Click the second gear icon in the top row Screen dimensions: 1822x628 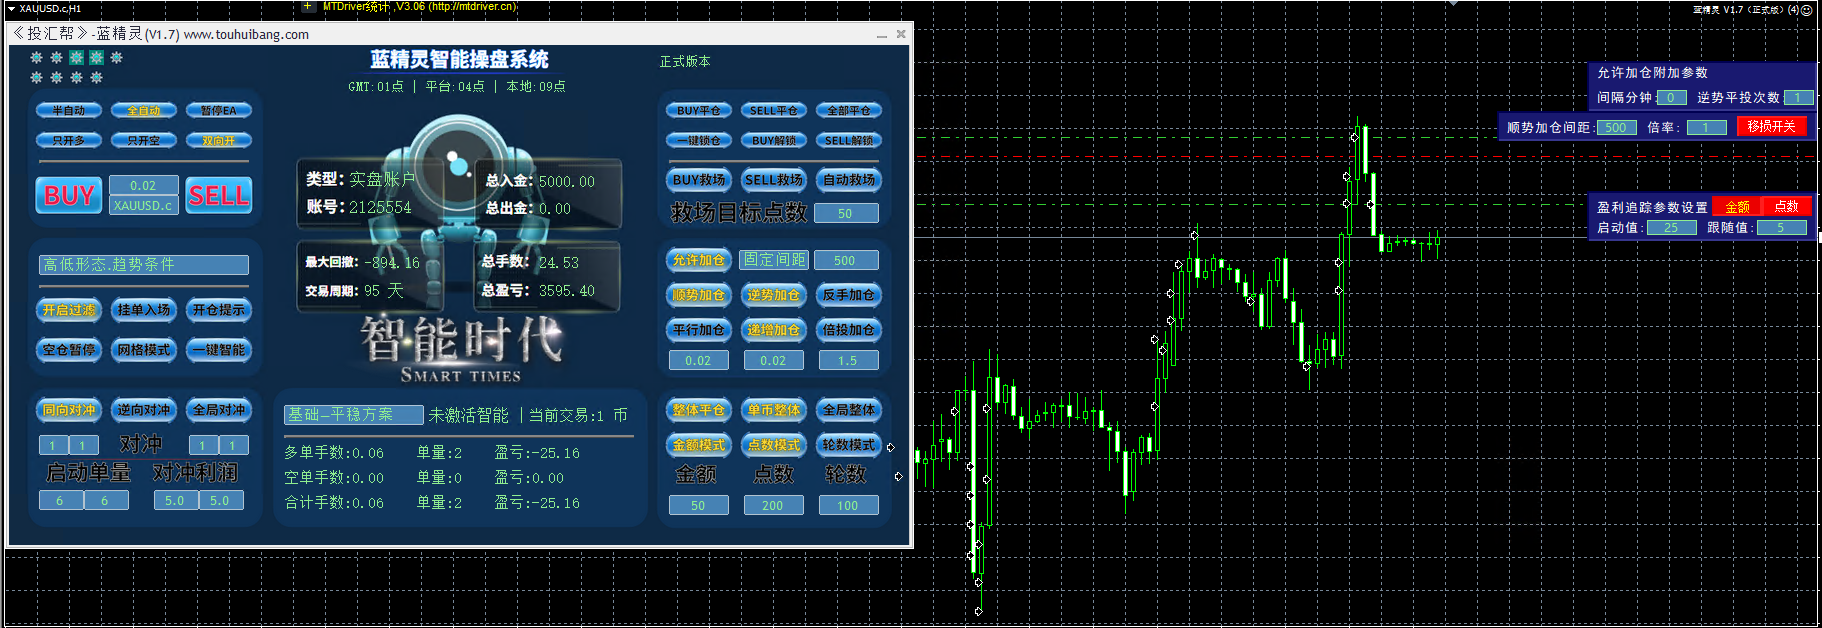point(56,58)
